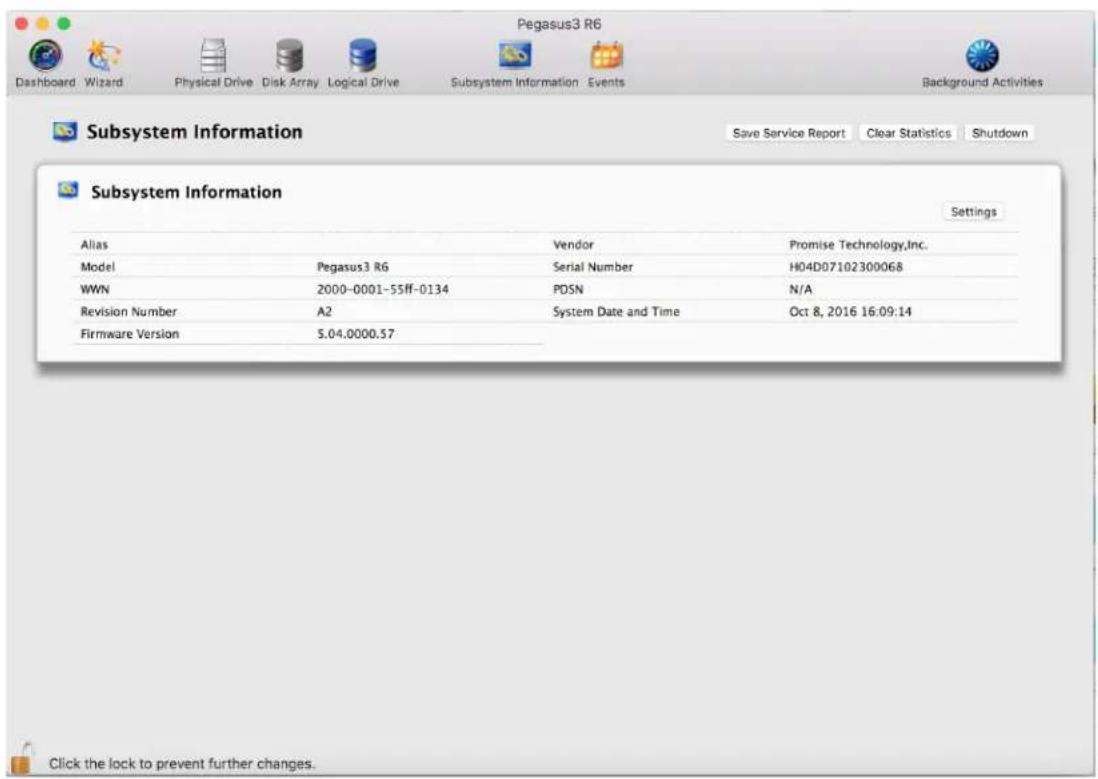Select the model value Pegasus3 R6
Viewport: 1098px width, 779px height.
tap(352, 267)
